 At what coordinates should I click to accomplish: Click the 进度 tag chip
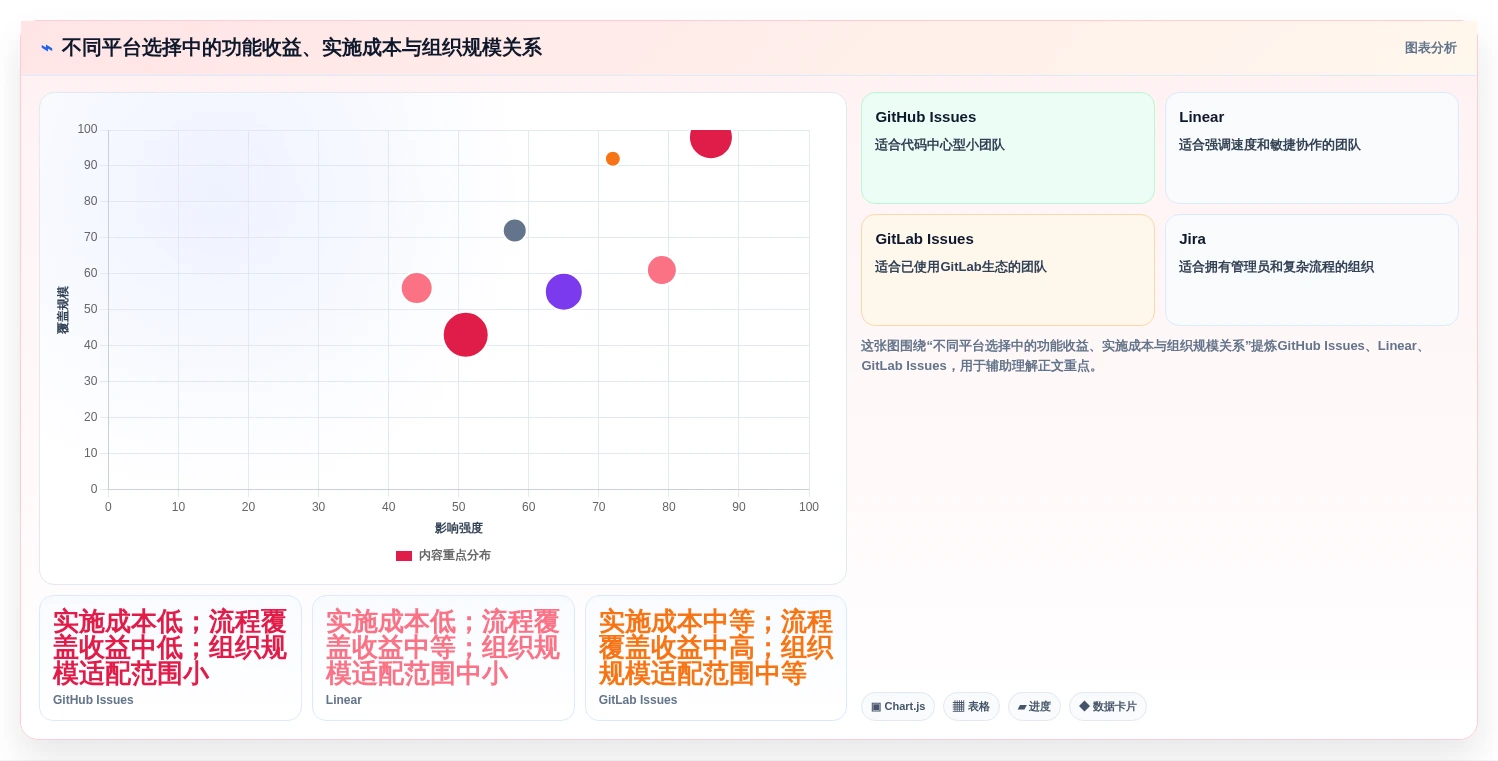1034,706
